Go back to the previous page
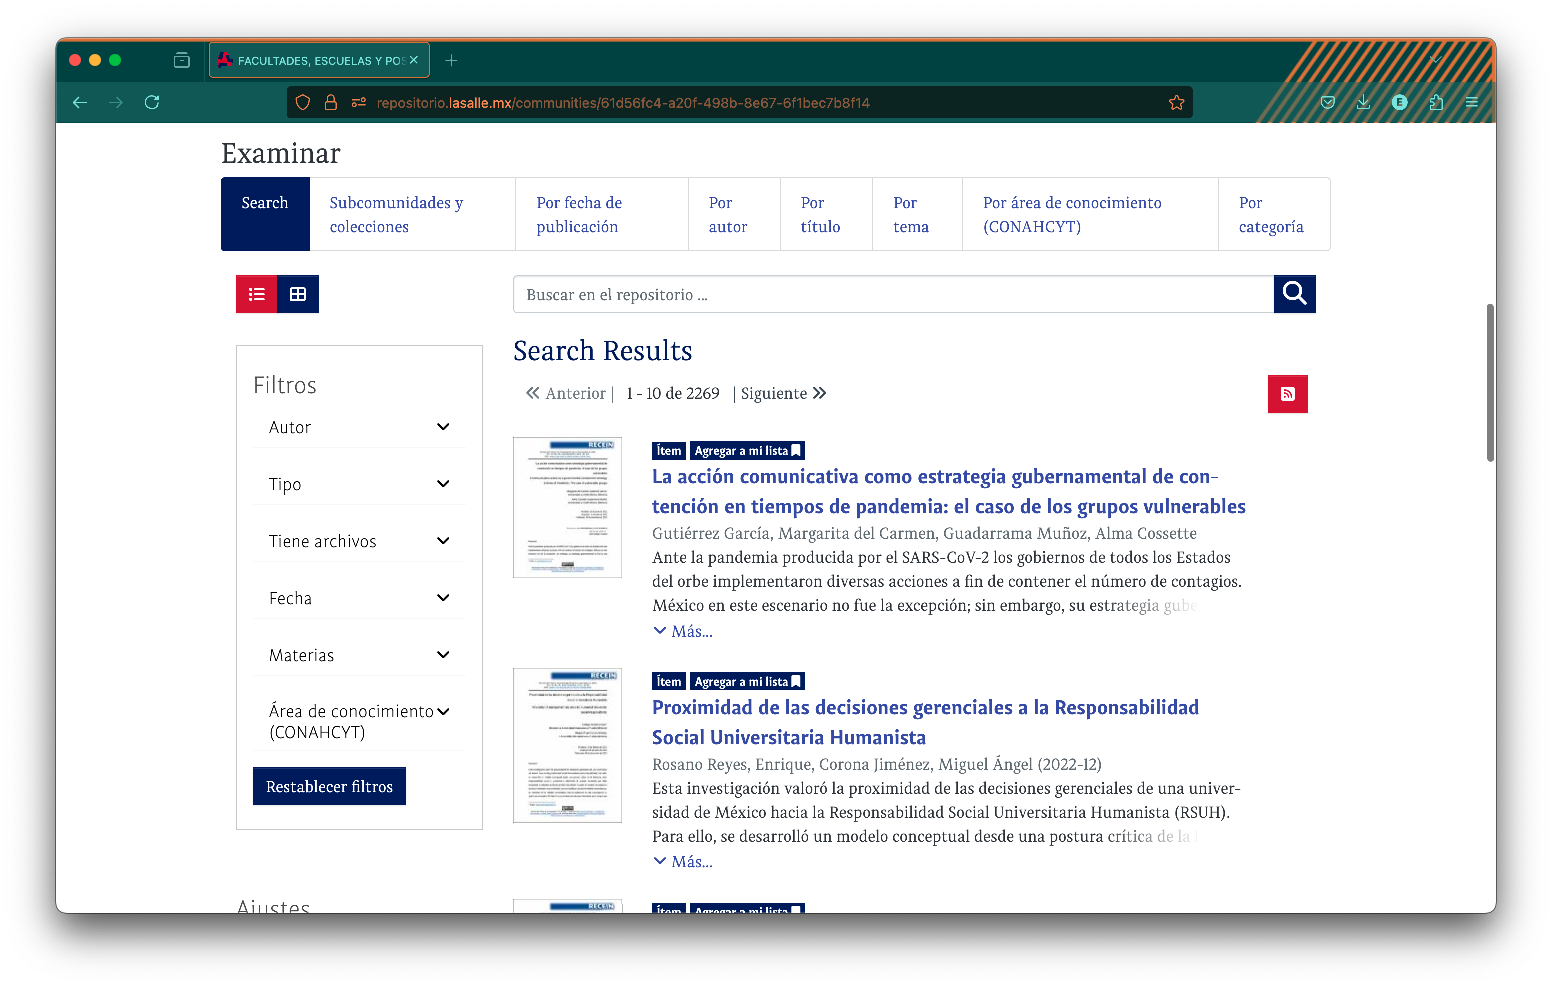Image resolution: width=1552 pixels, height=987 pixels. pyautogui.click(x=80, y=102)
